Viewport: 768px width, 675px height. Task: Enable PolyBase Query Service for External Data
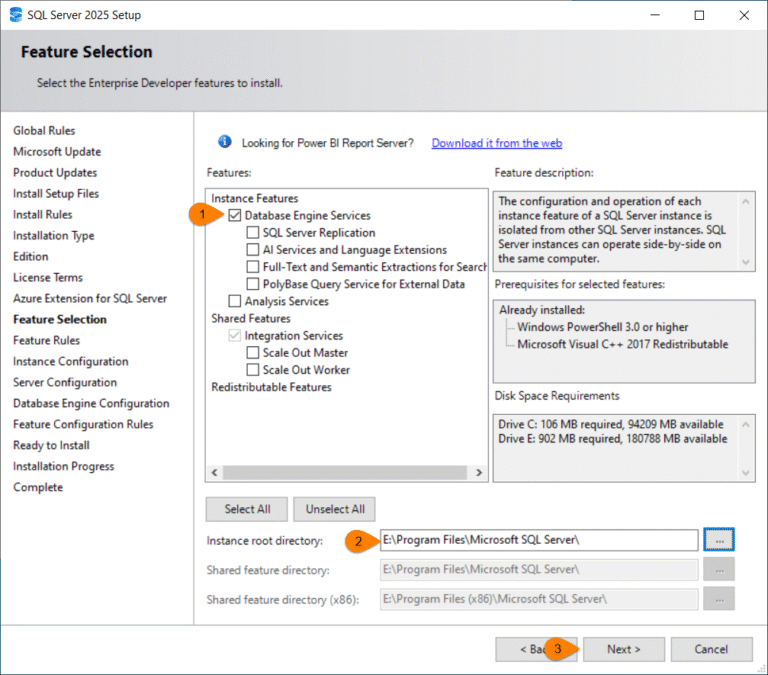coord(253,284)
